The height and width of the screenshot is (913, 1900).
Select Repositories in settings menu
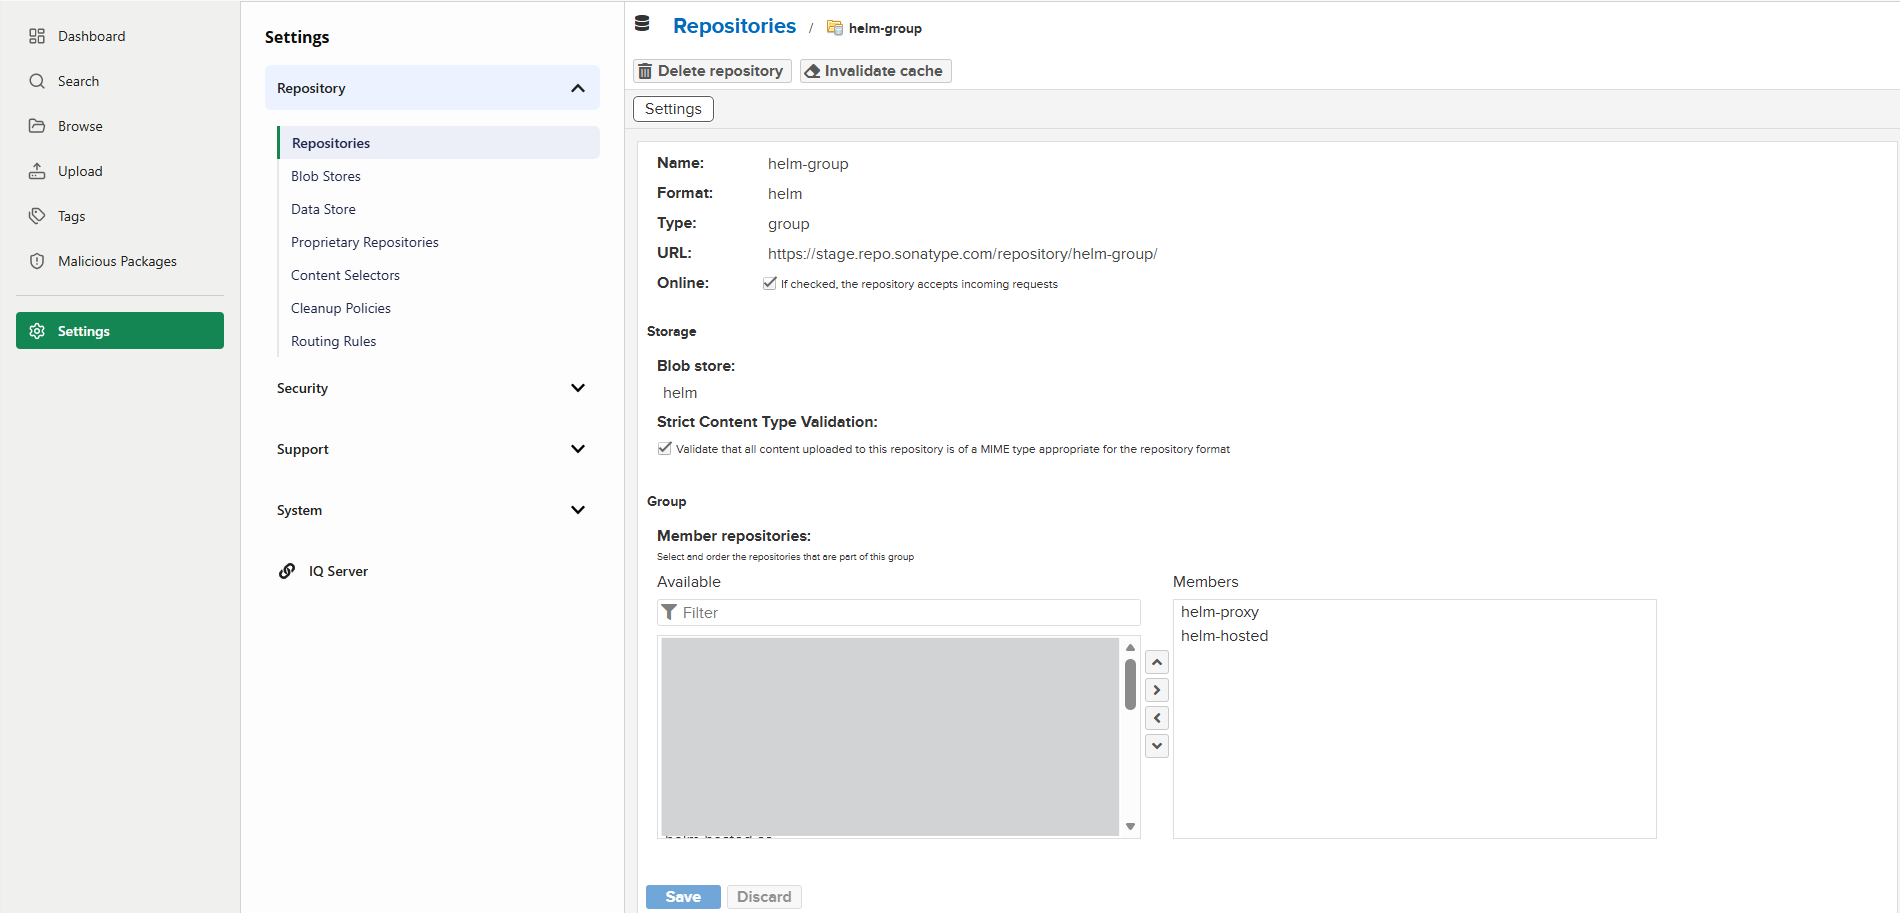click(x=438, y=143)
